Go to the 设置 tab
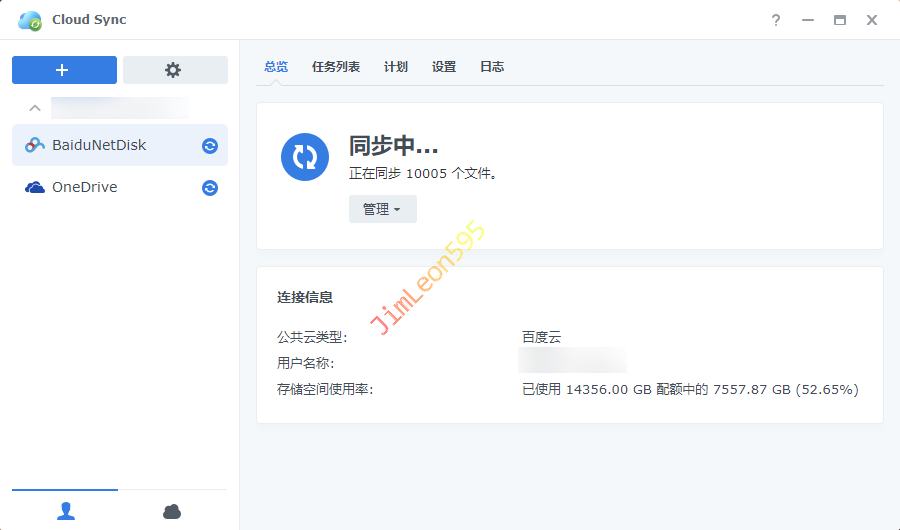Image resolution: width=900 pixels, height=530 pixels. 444,67
